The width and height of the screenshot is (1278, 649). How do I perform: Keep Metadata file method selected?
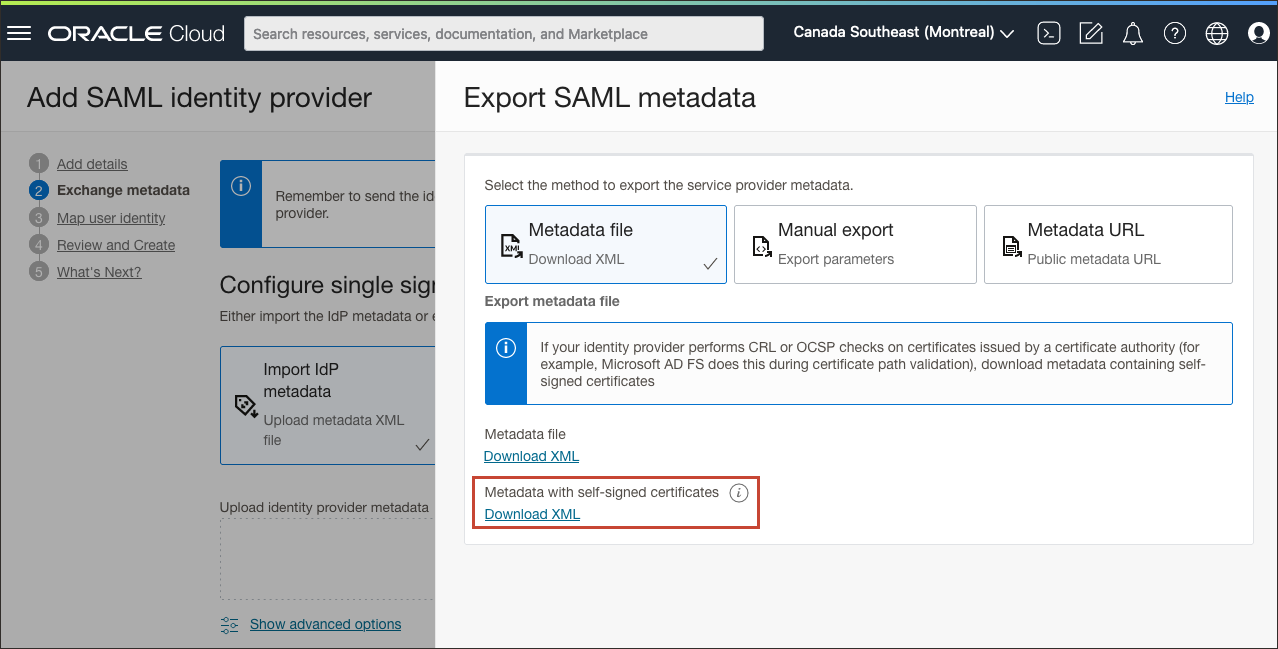click(x=605, y=243)
